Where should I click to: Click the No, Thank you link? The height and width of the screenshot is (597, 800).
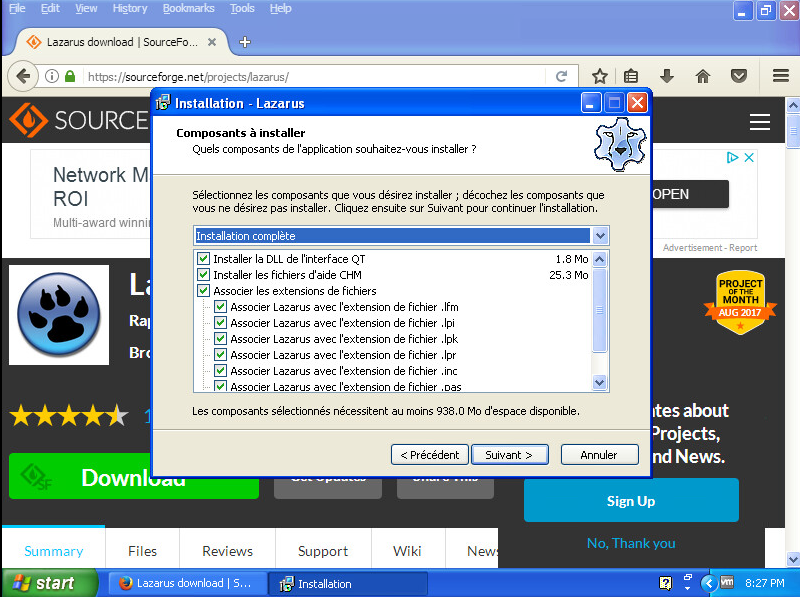tap(631, 543)
